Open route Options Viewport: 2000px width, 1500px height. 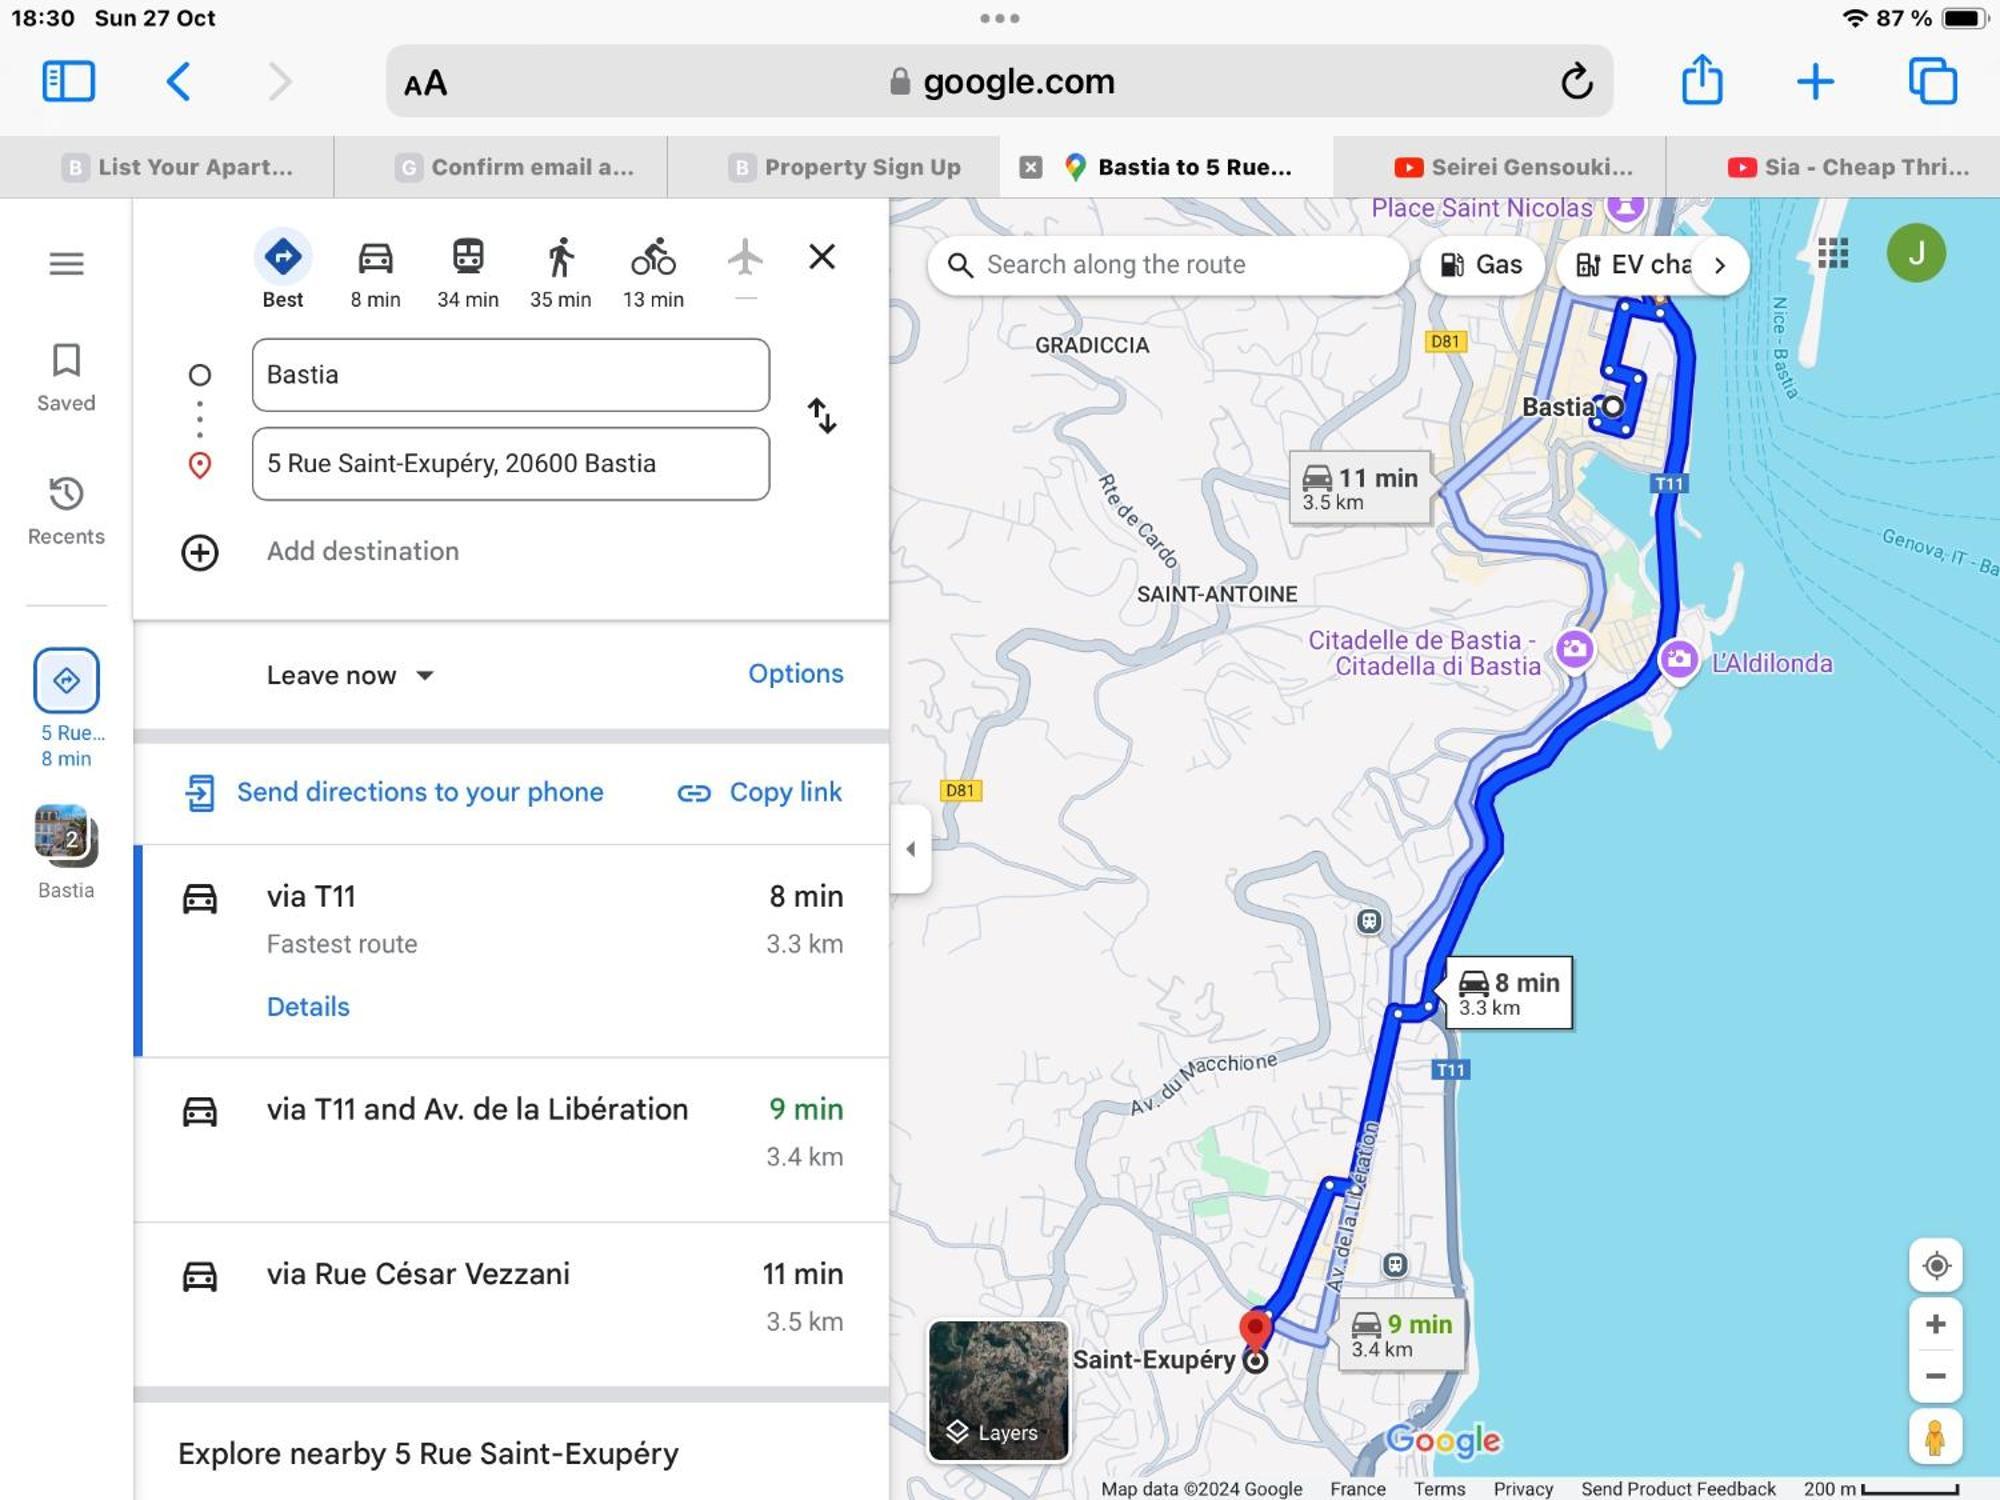pyautogui.click(x=795, y=674)
